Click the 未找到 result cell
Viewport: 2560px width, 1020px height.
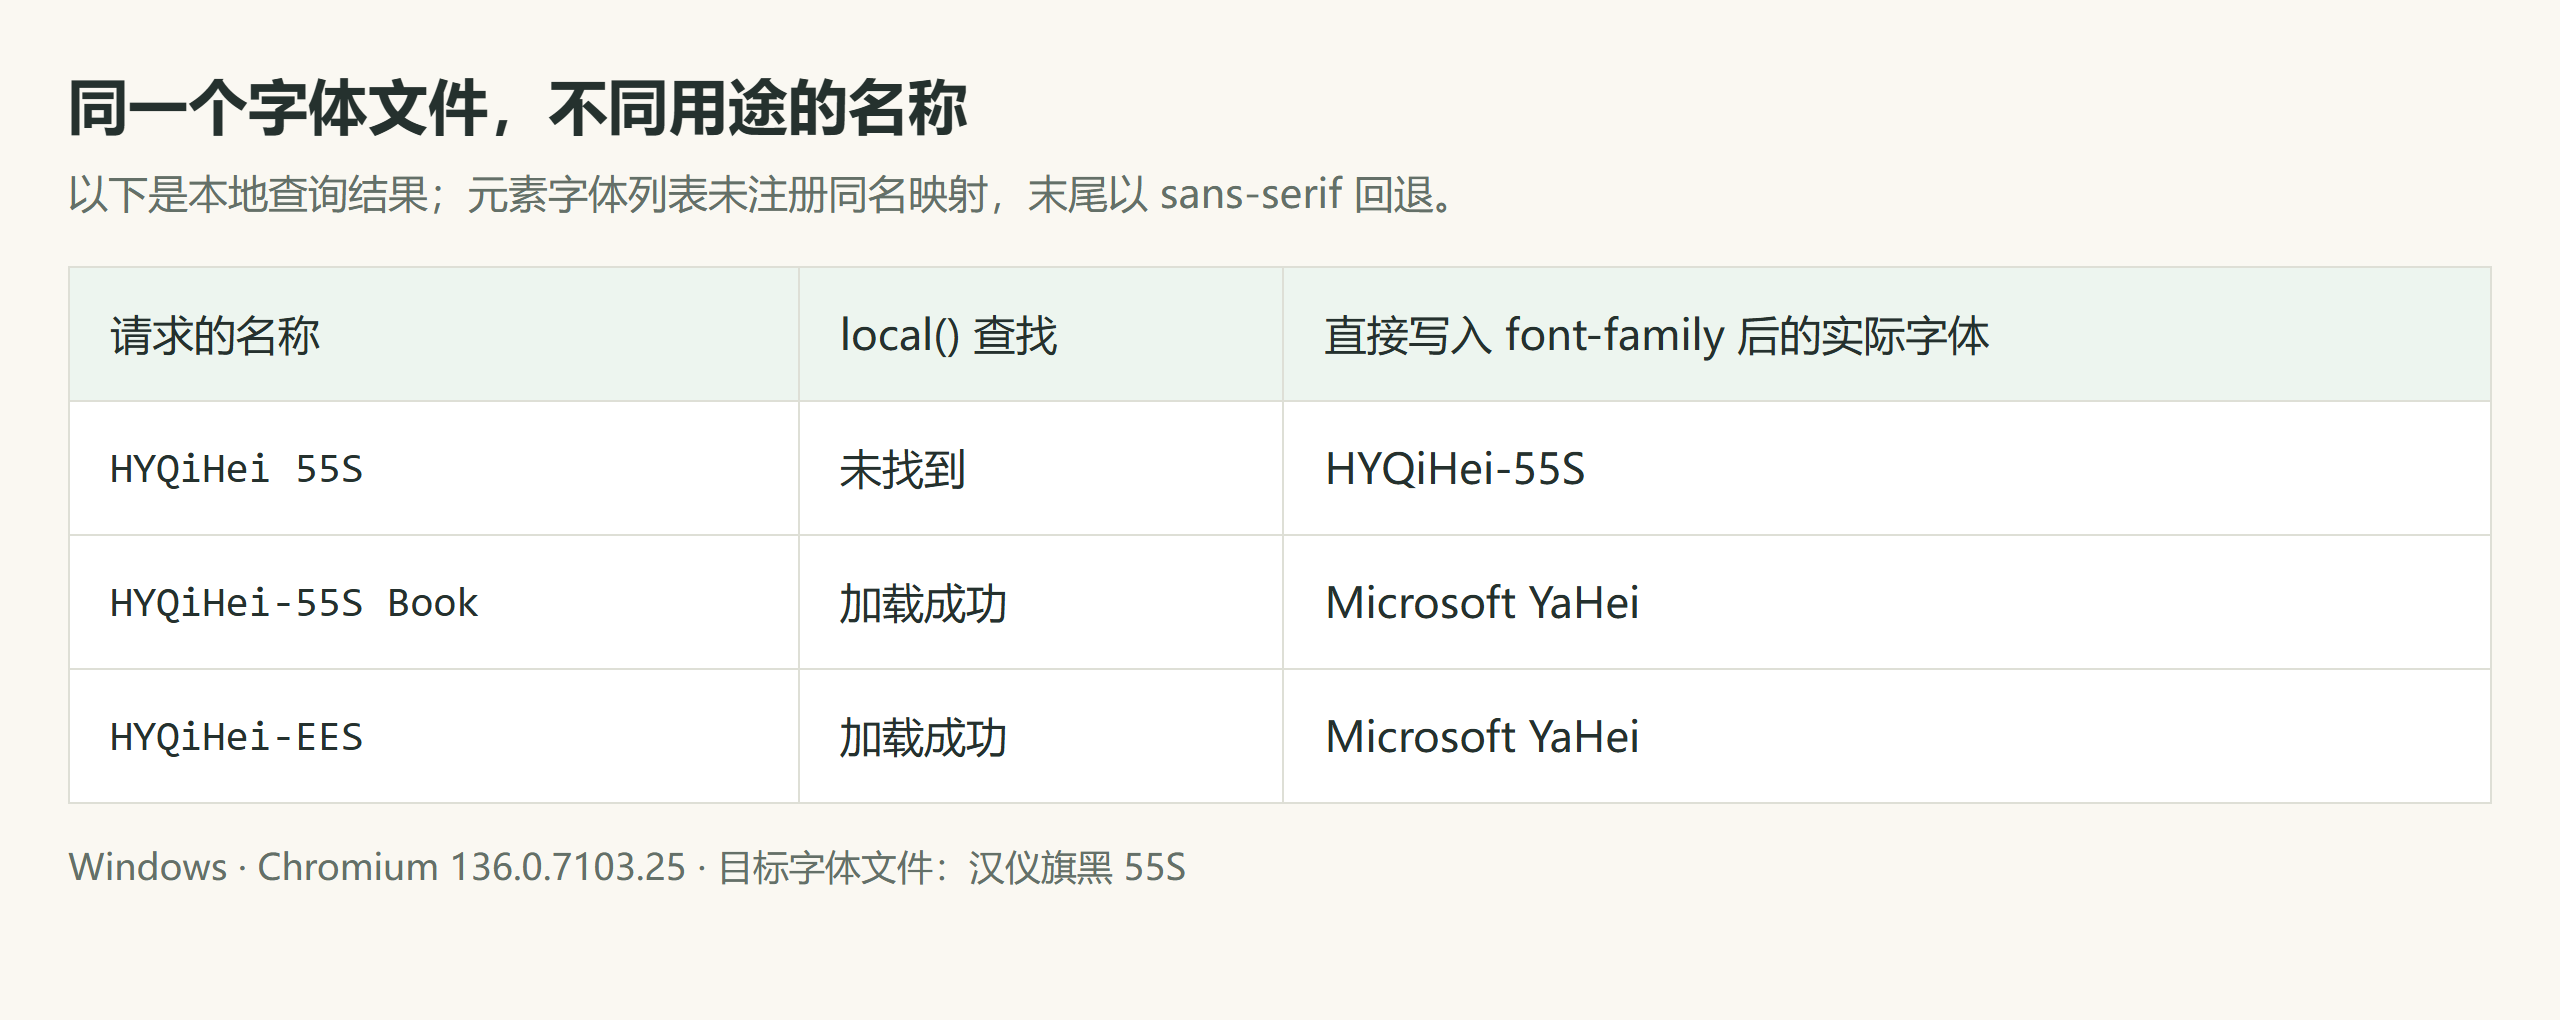point(1040,469)
